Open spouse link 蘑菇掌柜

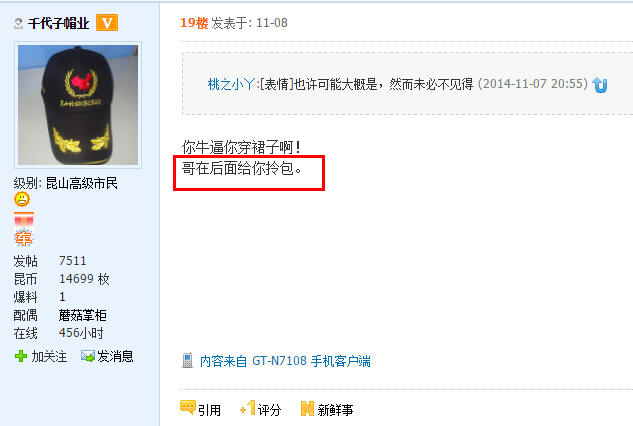[x=82, y=315]
